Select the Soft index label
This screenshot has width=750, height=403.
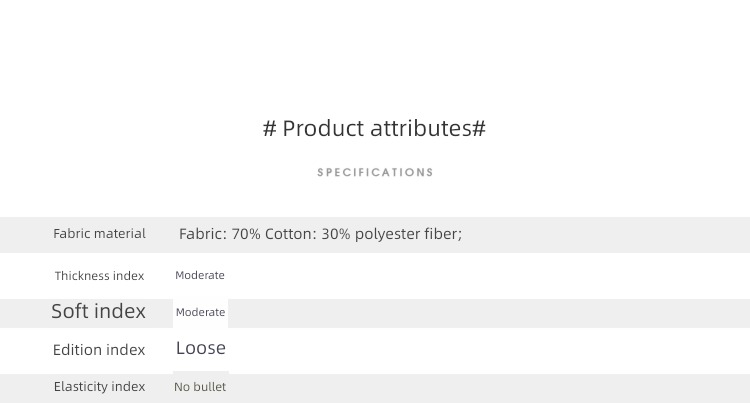(x=99, y=311)
